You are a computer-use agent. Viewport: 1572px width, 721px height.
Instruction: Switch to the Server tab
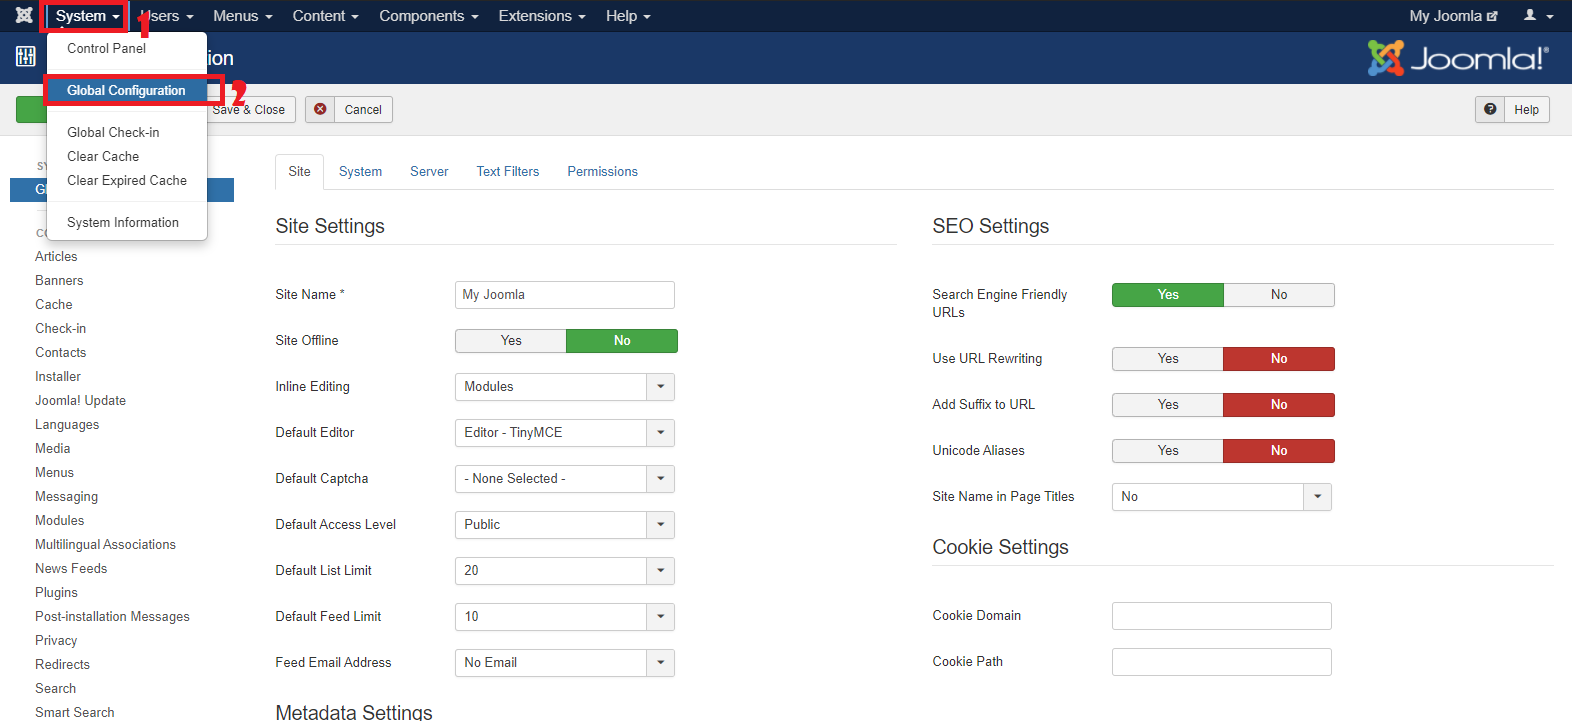[429, 172]
